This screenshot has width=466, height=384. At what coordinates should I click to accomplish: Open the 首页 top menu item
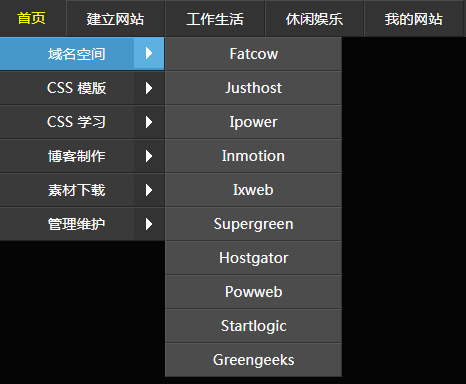click(x=32, y=18)
